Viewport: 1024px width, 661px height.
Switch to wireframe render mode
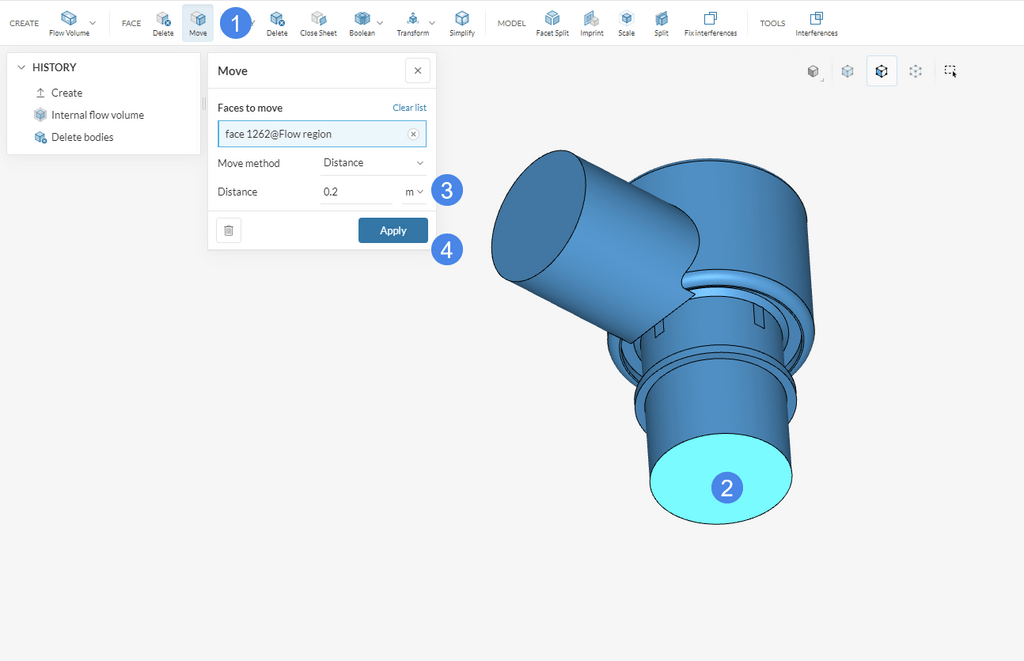click(x=916, y=71)
